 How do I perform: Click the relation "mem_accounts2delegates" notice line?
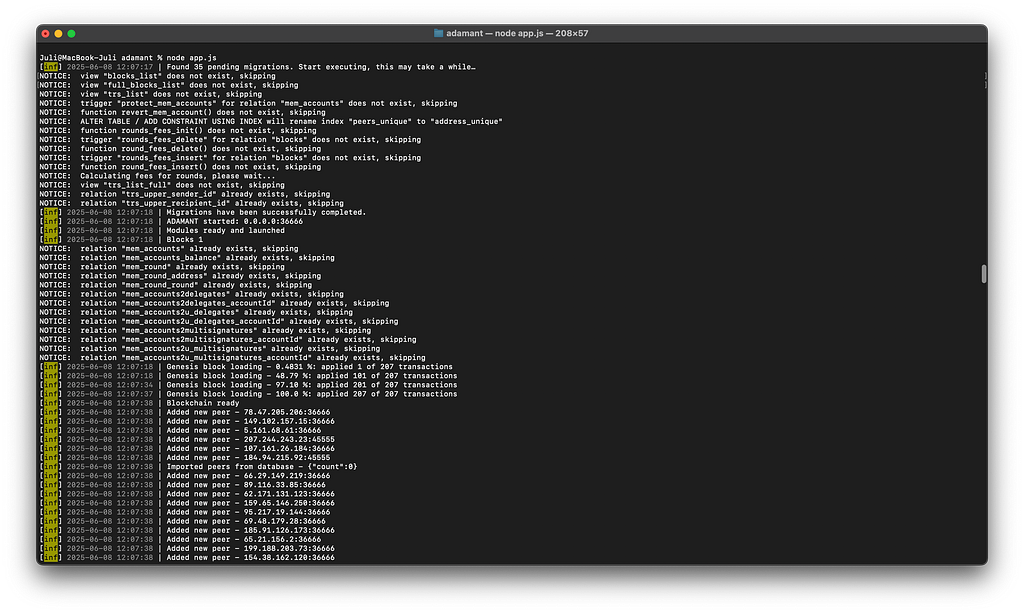click(x=191, y=294)
